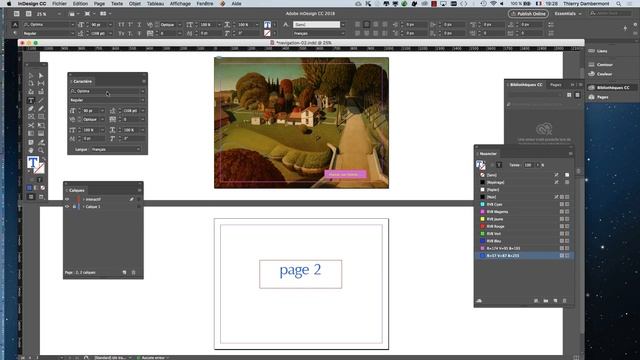Toggle Underline in control bar
This screenshot has width=640, height=360.
tap(139, 24)
